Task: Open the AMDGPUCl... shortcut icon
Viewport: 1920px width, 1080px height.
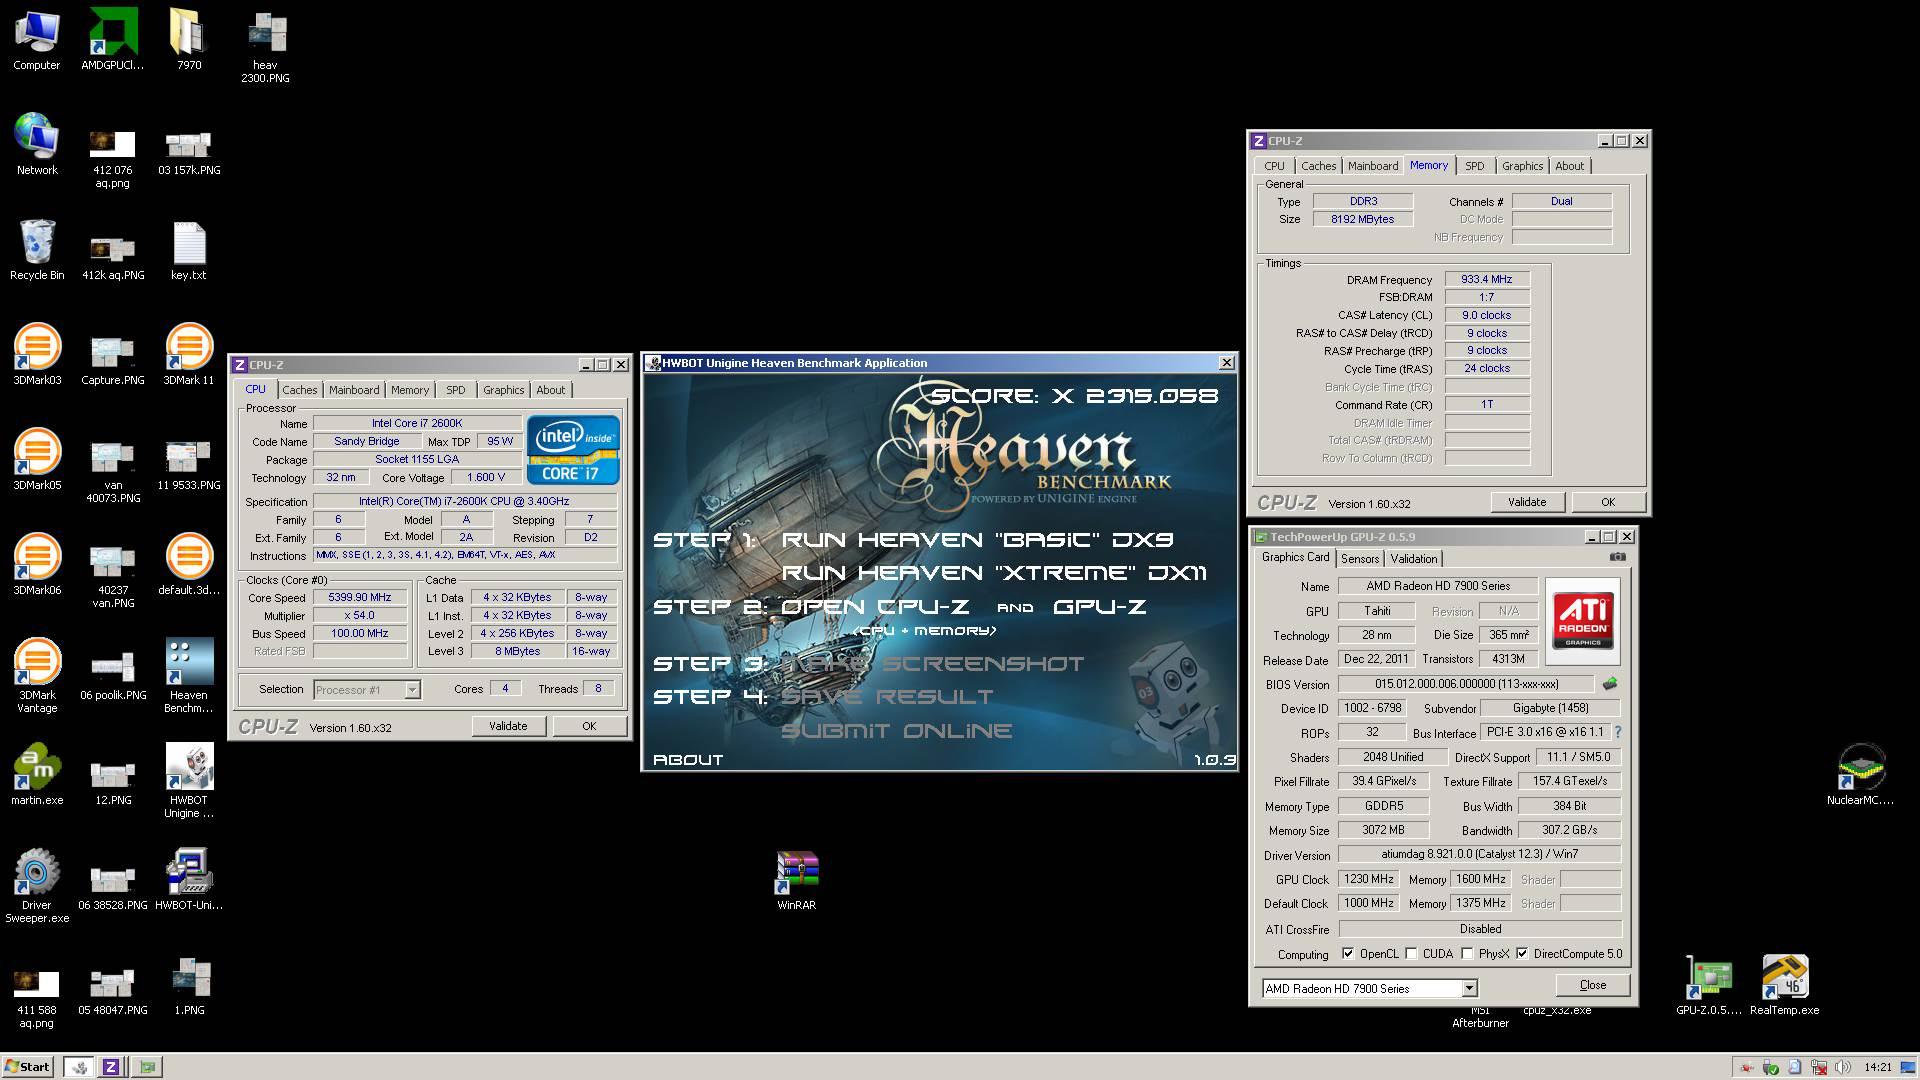Action: [x=112, y=40]
